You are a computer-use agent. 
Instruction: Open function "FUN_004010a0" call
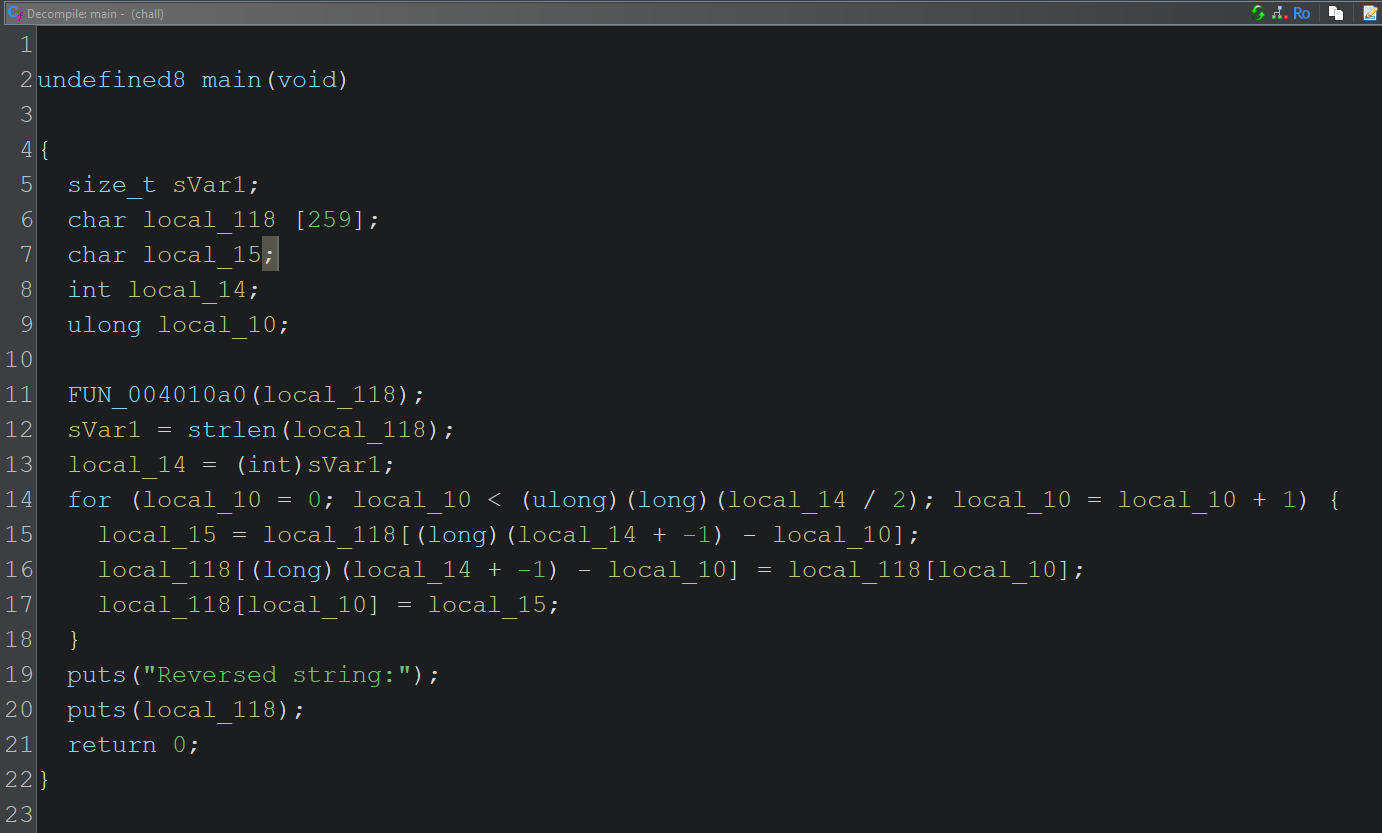157,395
